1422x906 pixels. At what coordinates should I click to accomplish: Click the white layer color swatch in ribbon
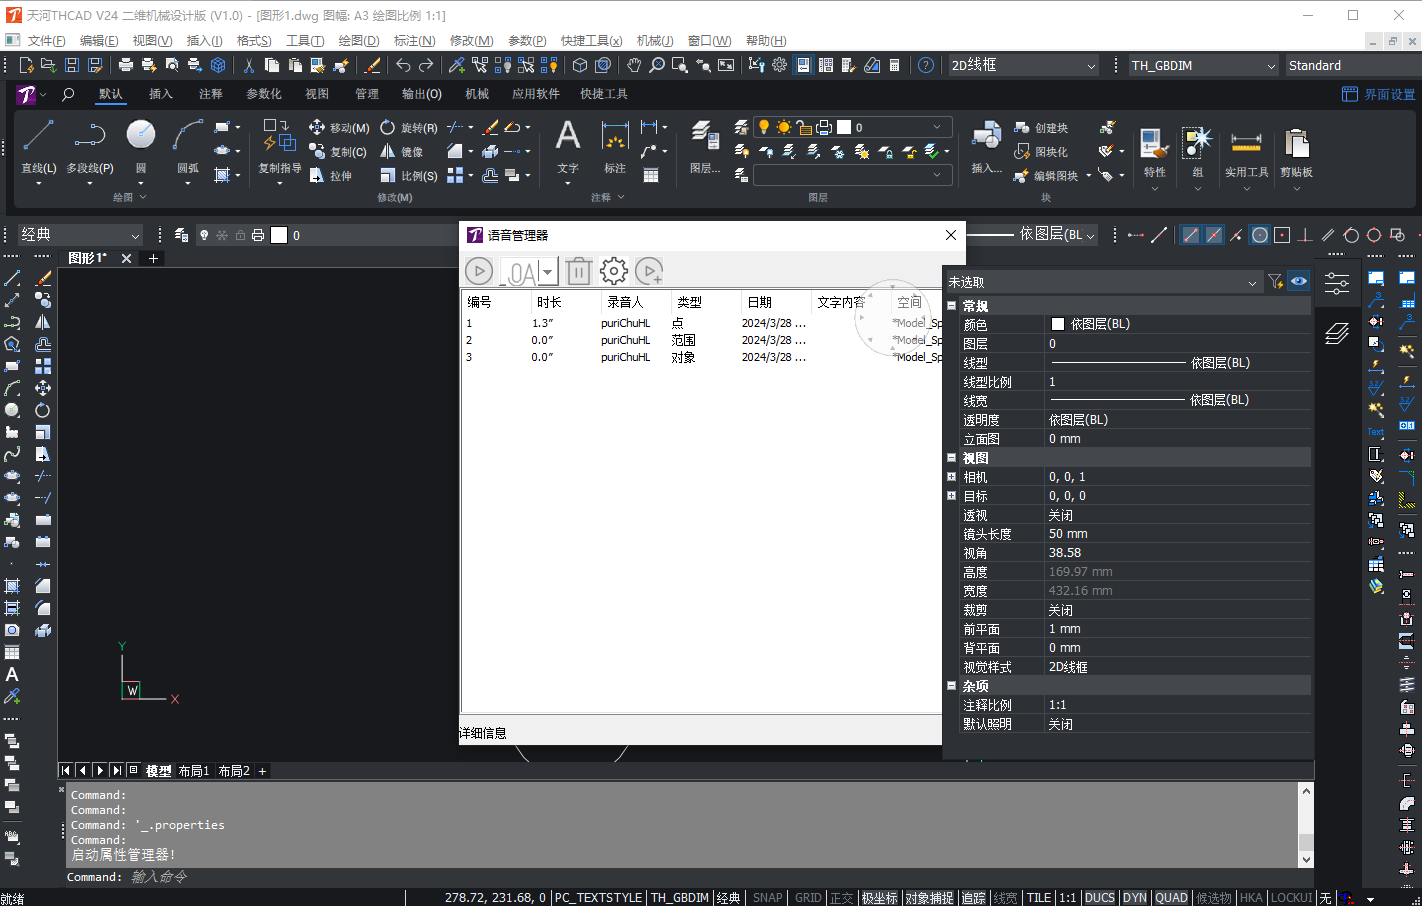pos(844,127)
